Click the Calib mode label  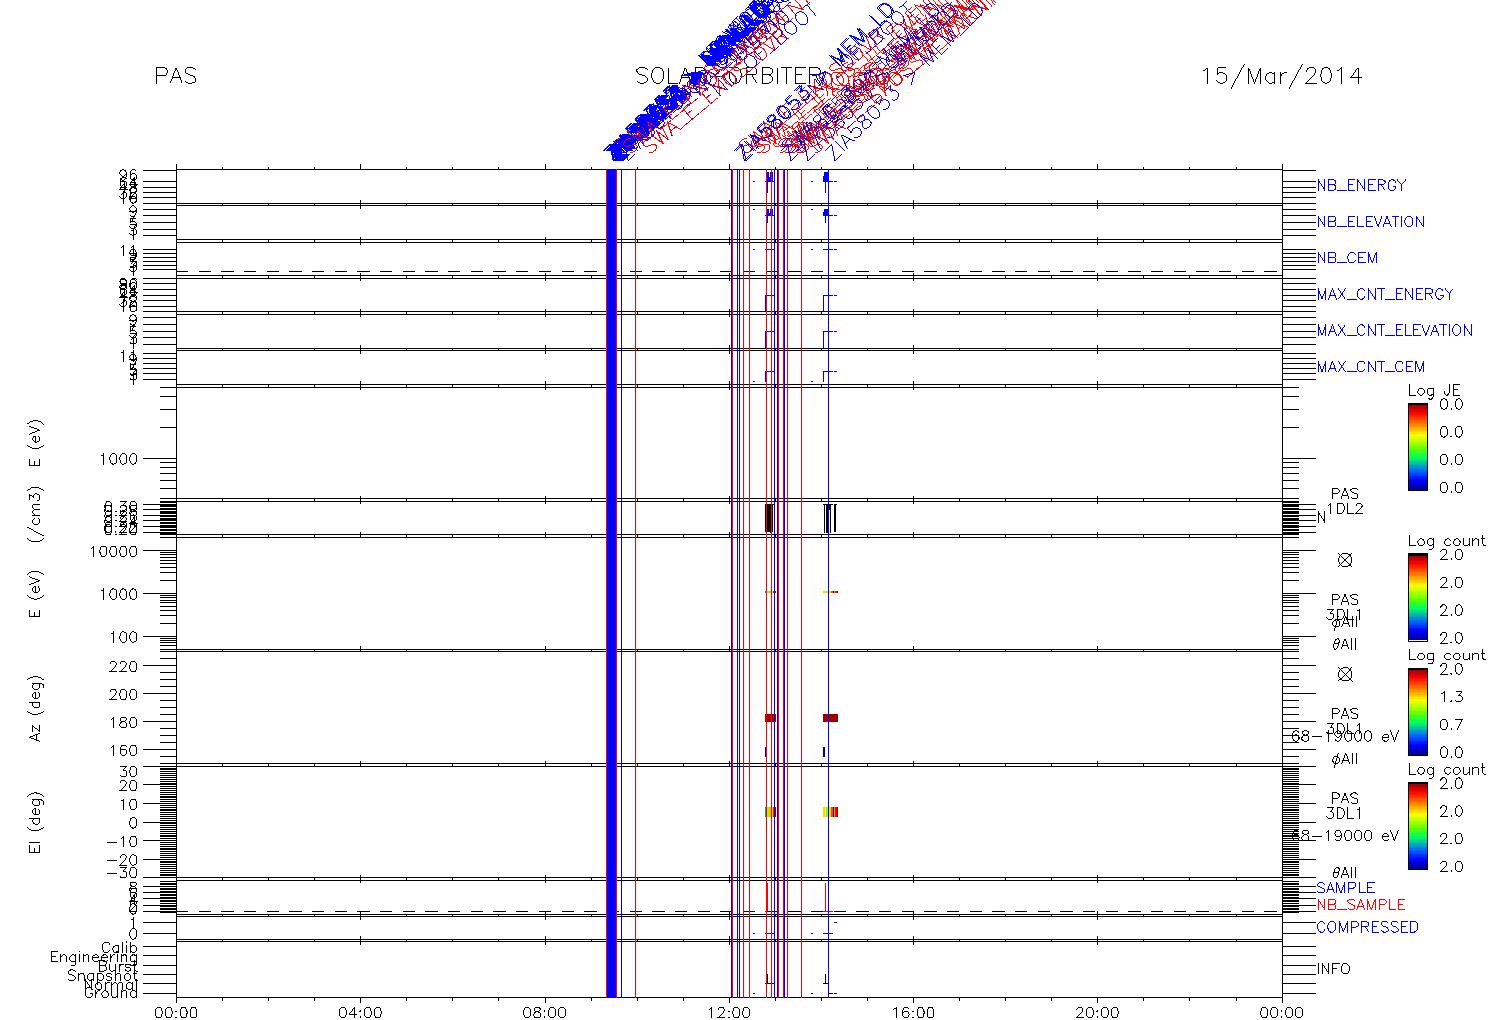(119, 948)
